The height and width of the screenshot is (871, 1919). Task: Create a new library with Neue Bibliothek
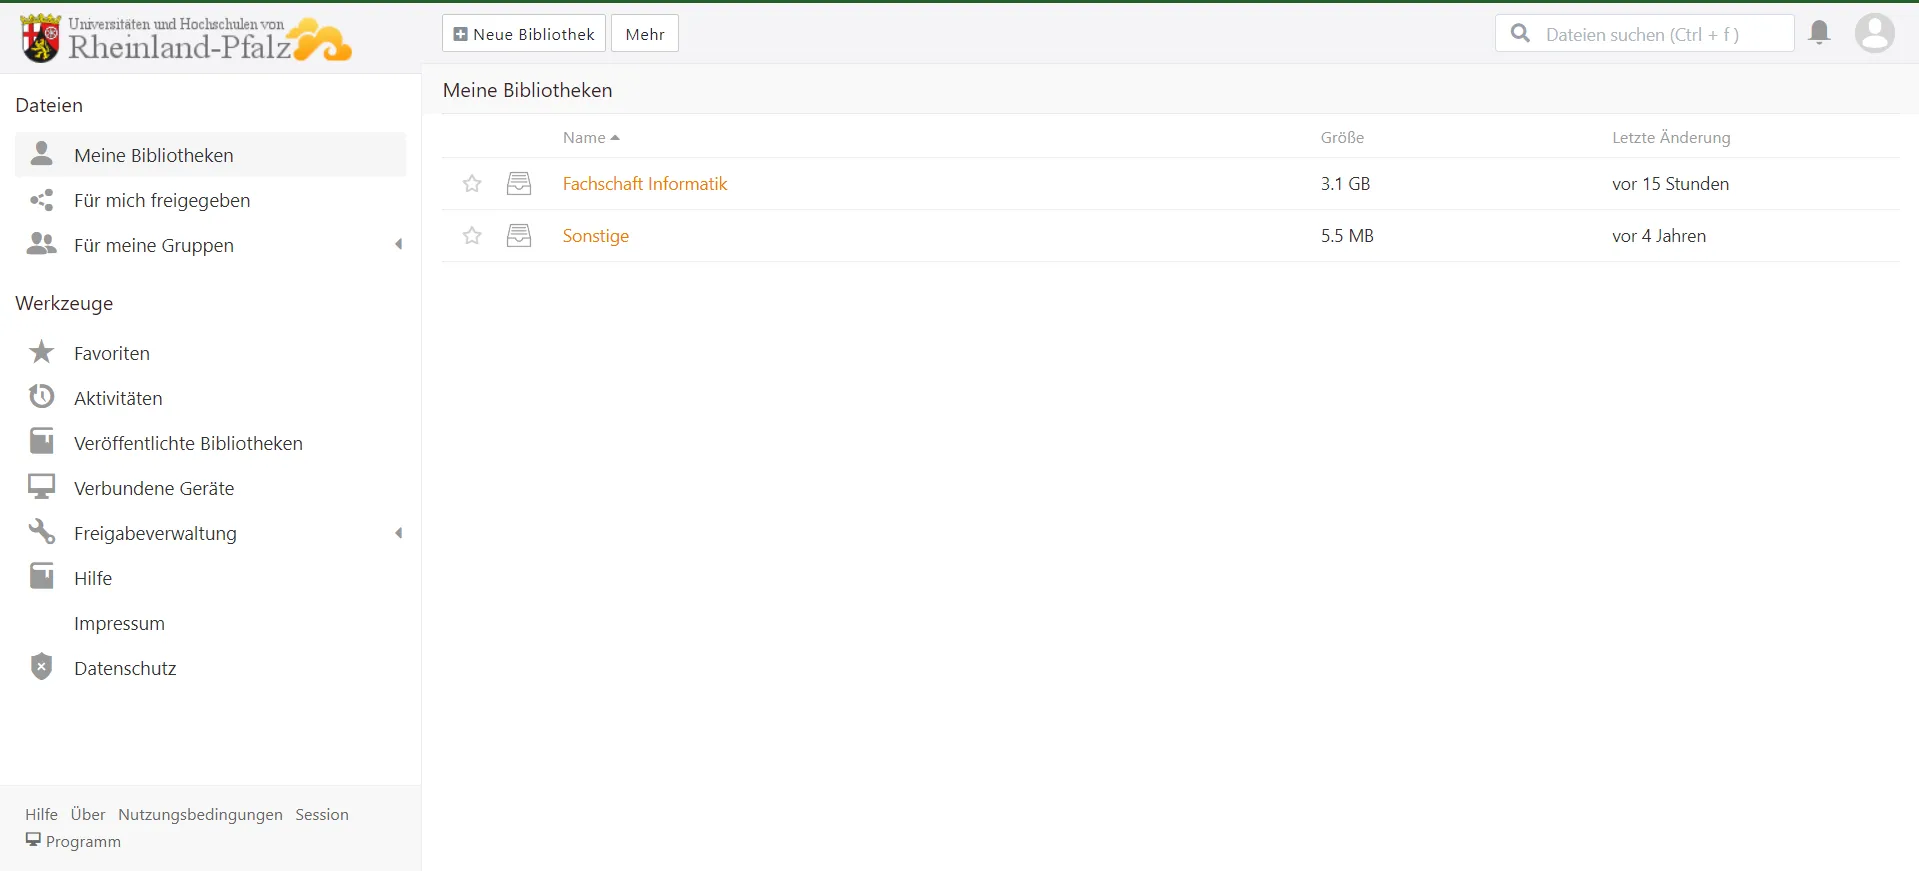coord(524,34)
